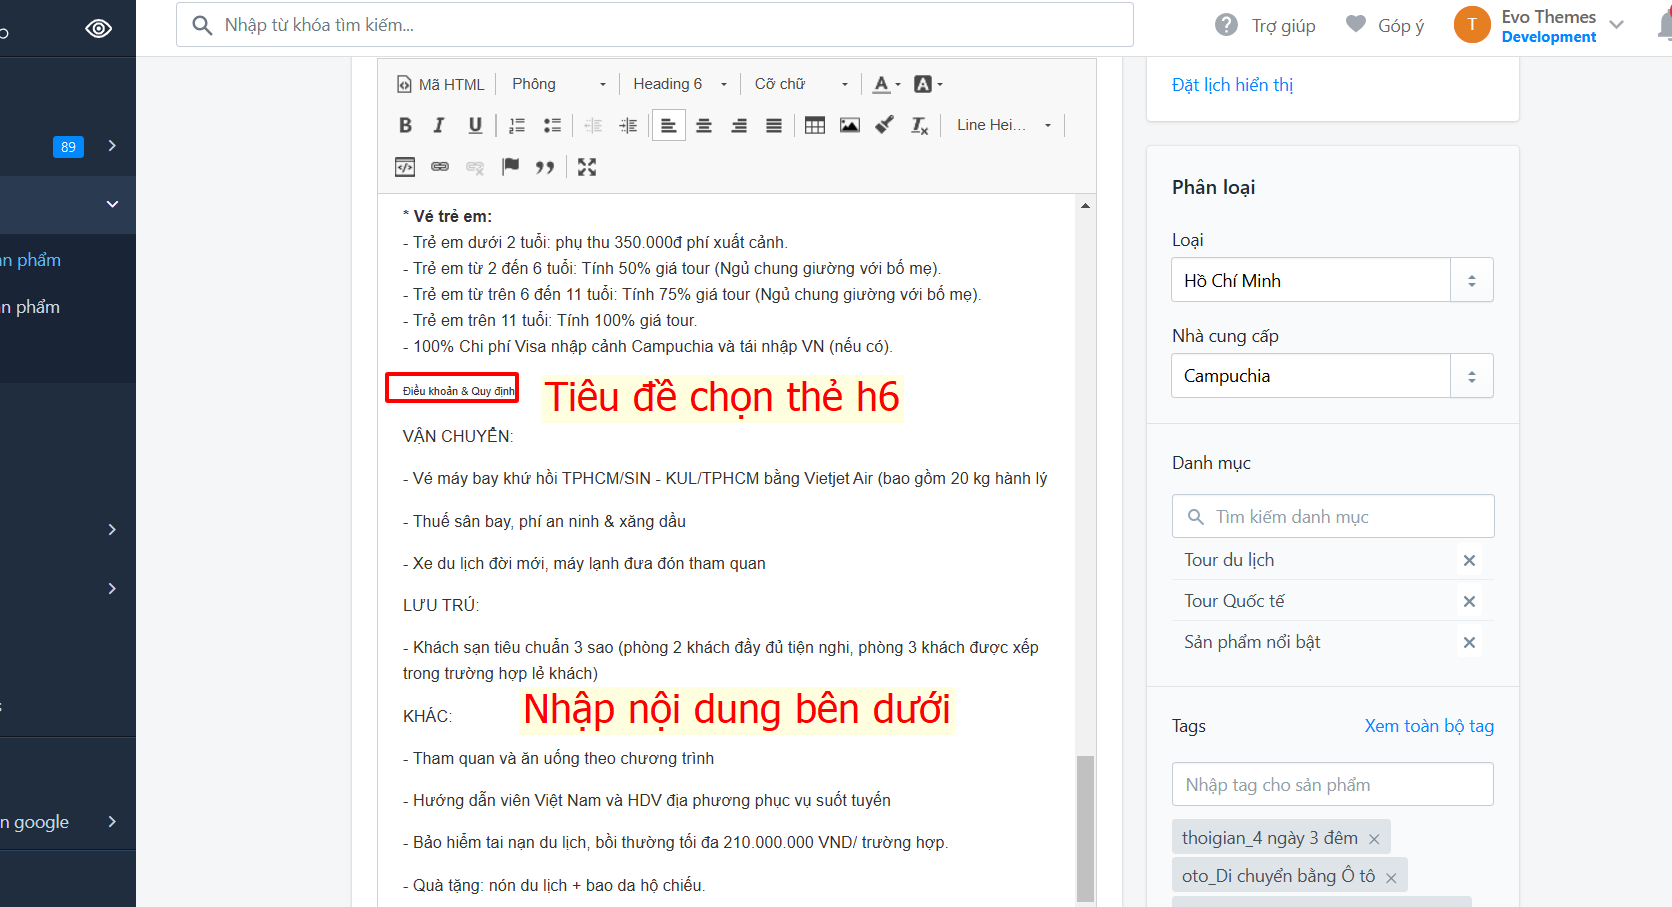Remove the oto_Di chuyển bằng Ô tô tag
Image resolution: width=1672 pixels, height=907 pixels.
point(1391,878)
